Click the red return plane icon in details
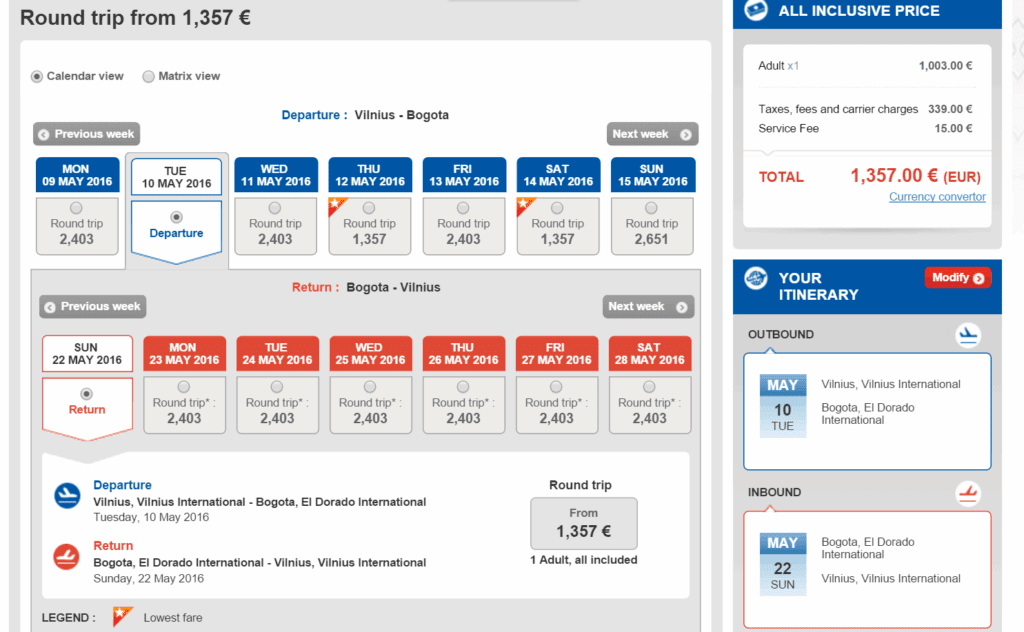 point(67,557)
